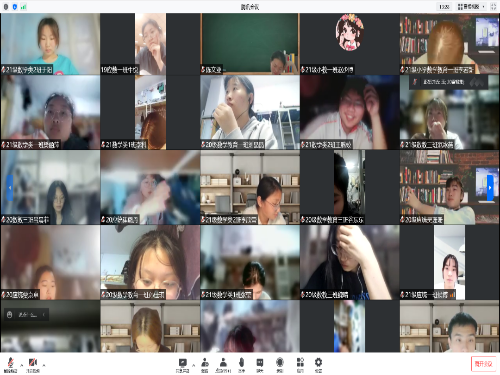Image resolution: width=500 pixels, height=375 pixels.
Task: Show the green network signal status
Action: click(x=24, y=7)
